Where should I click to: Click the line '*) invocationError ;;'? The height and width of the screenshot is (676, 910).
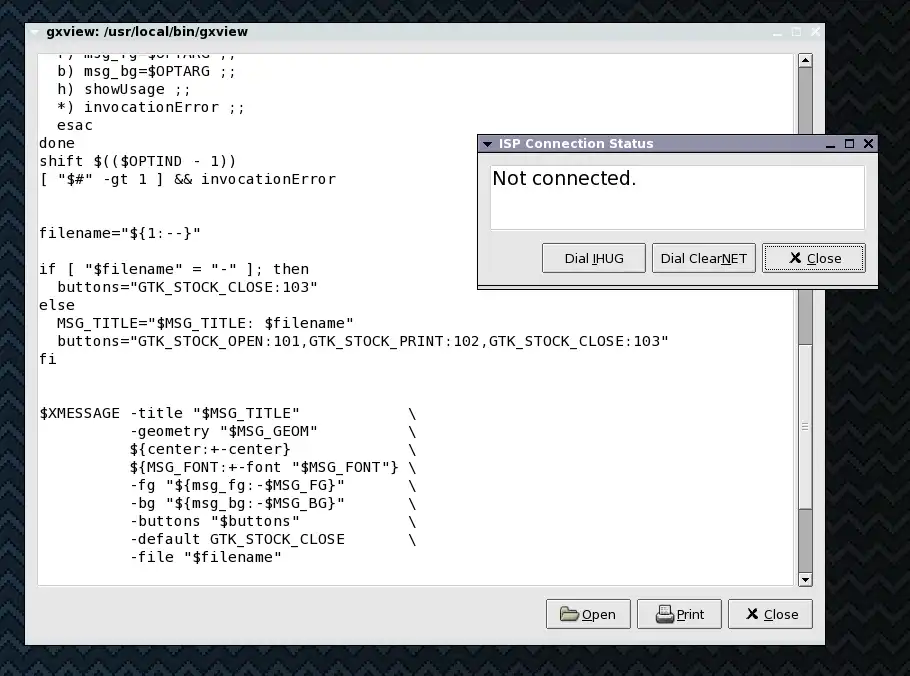tap(151, 107)
